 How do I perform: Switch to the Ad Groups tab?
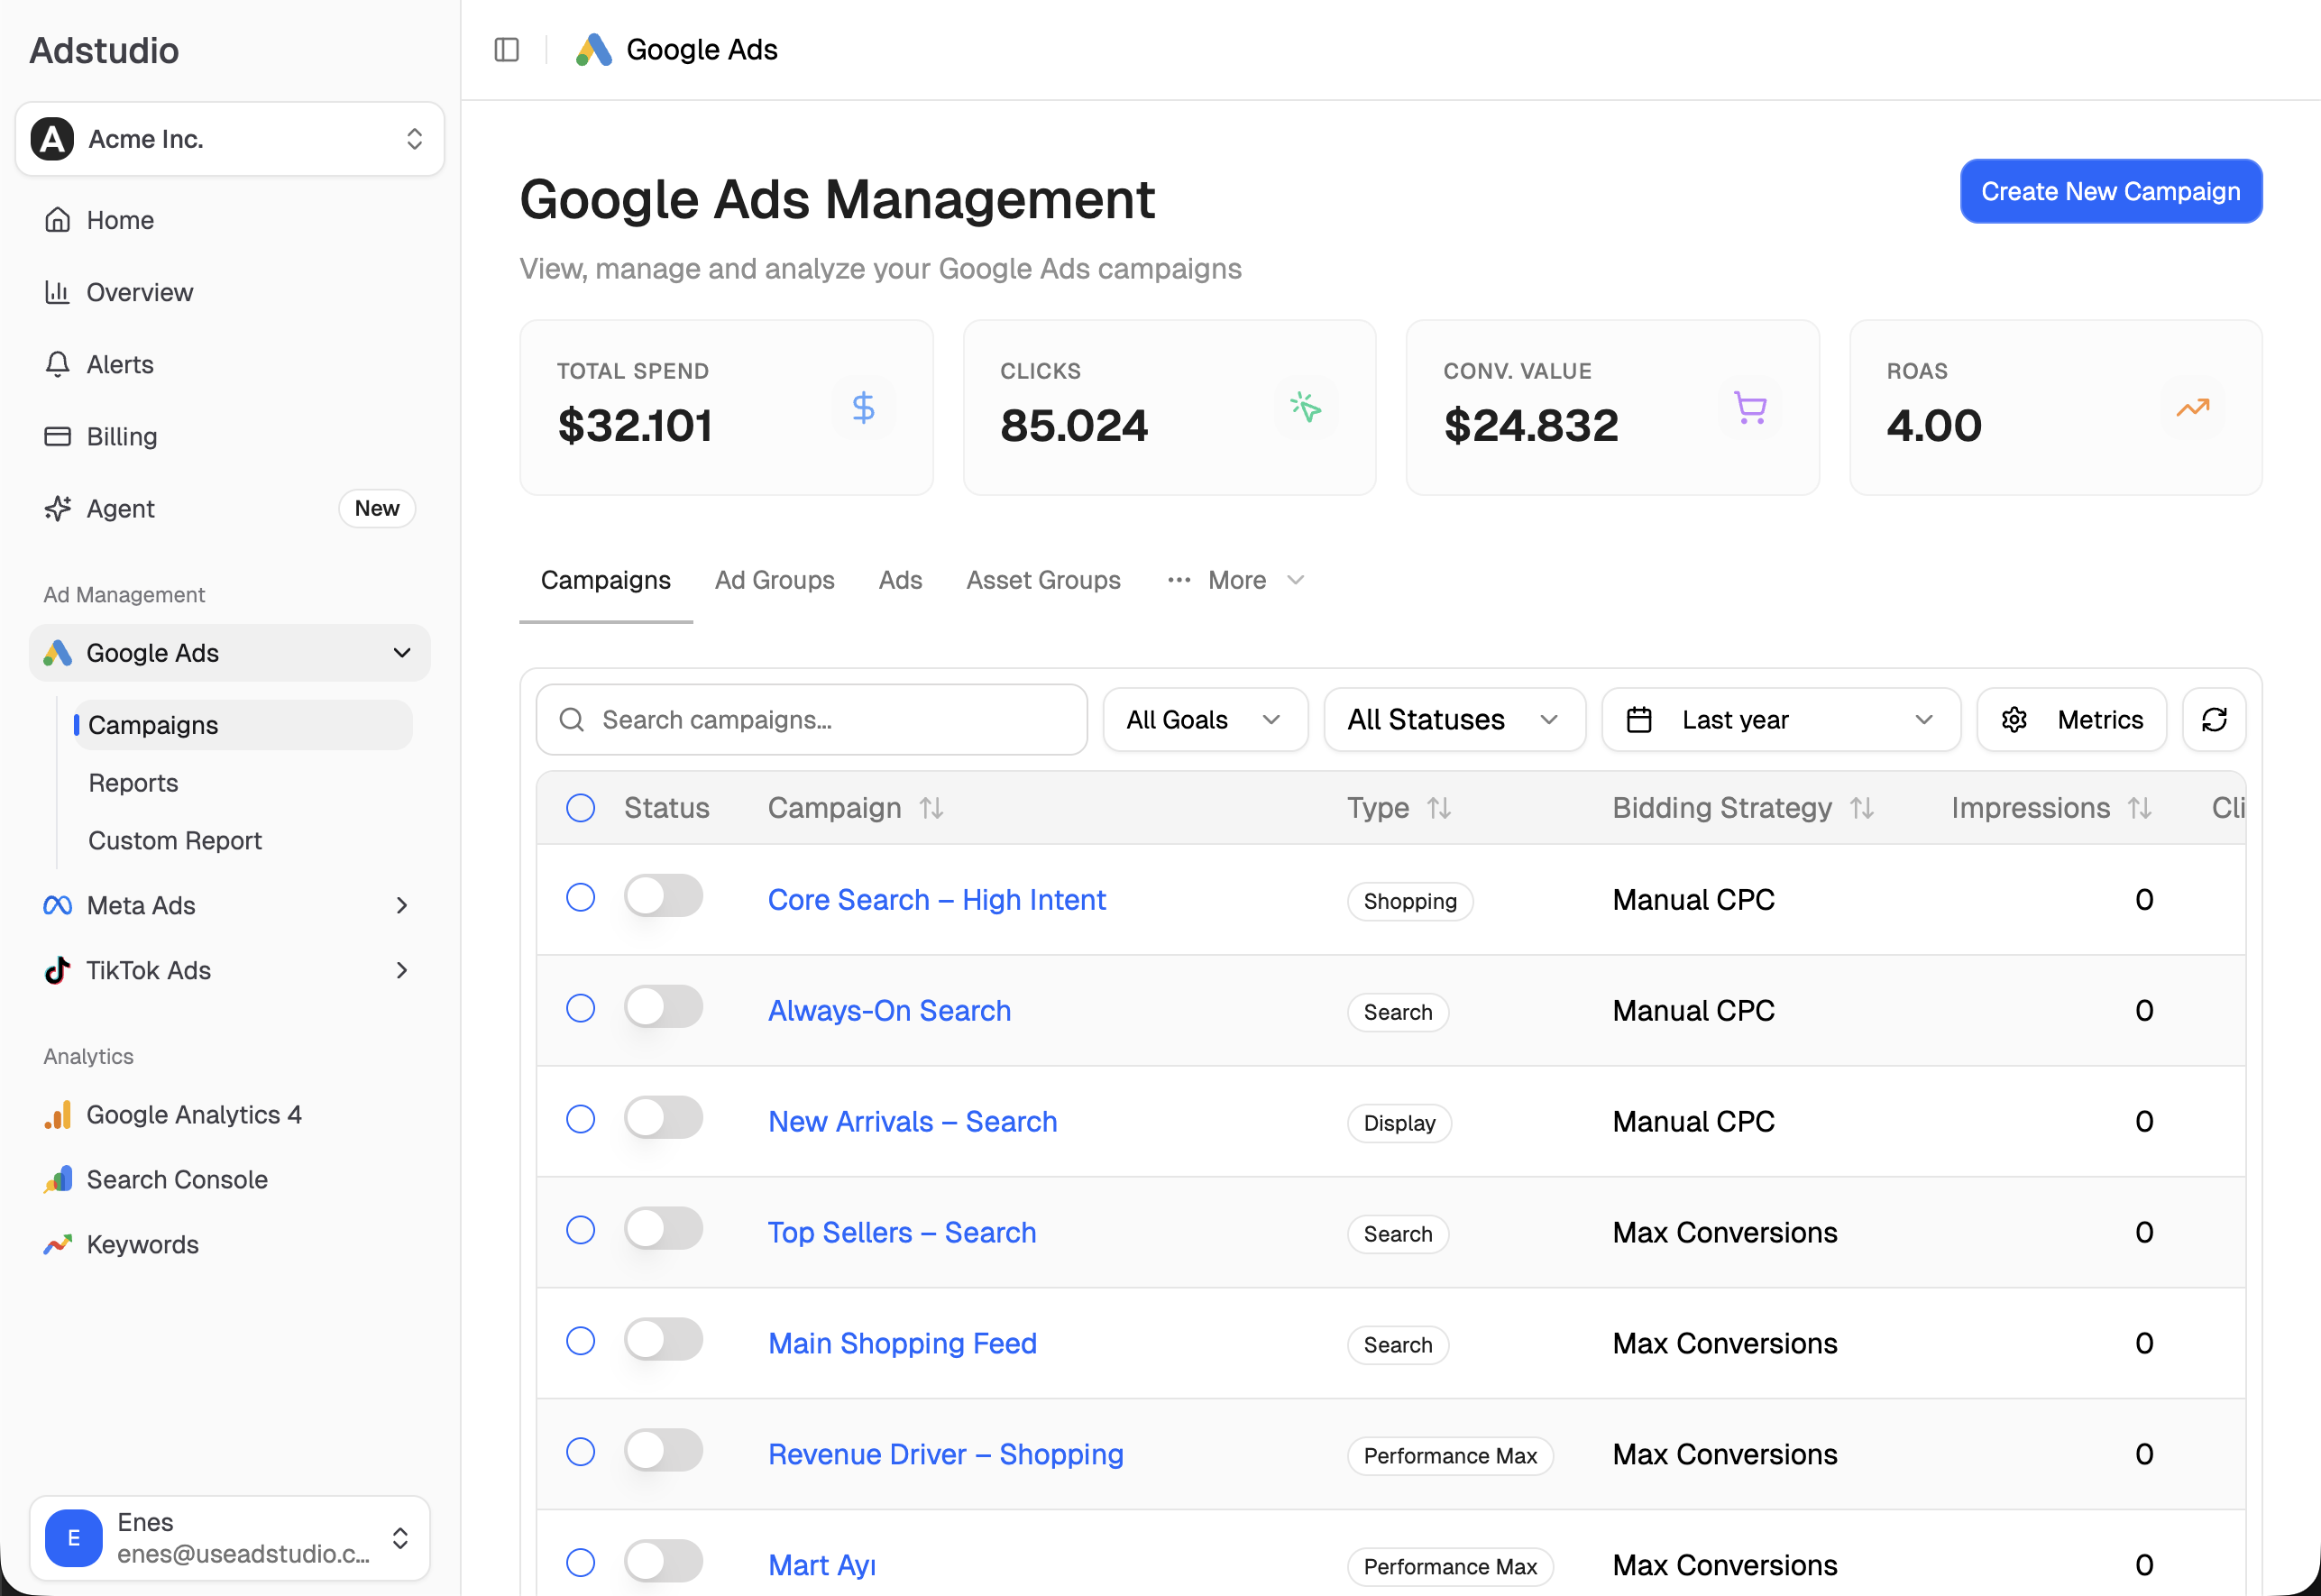774,580
